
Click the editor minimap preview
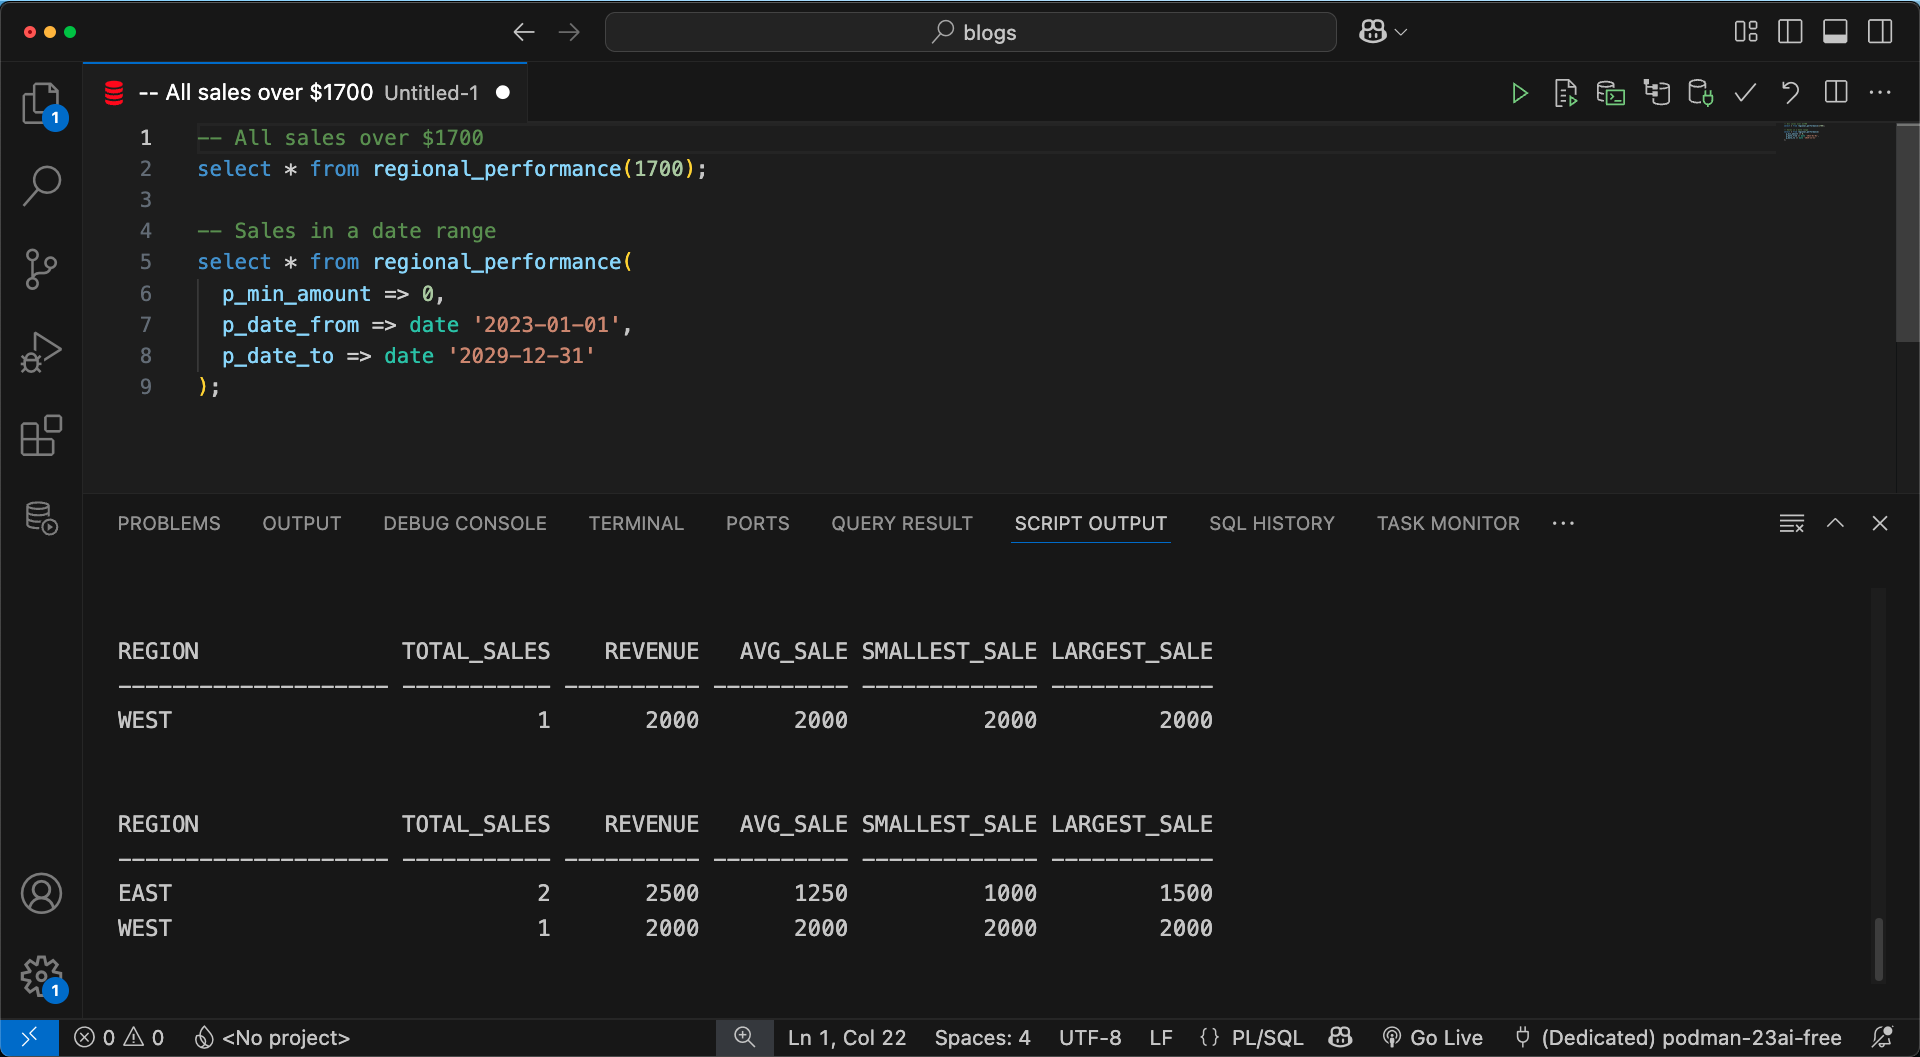[x=1803, y=132]
